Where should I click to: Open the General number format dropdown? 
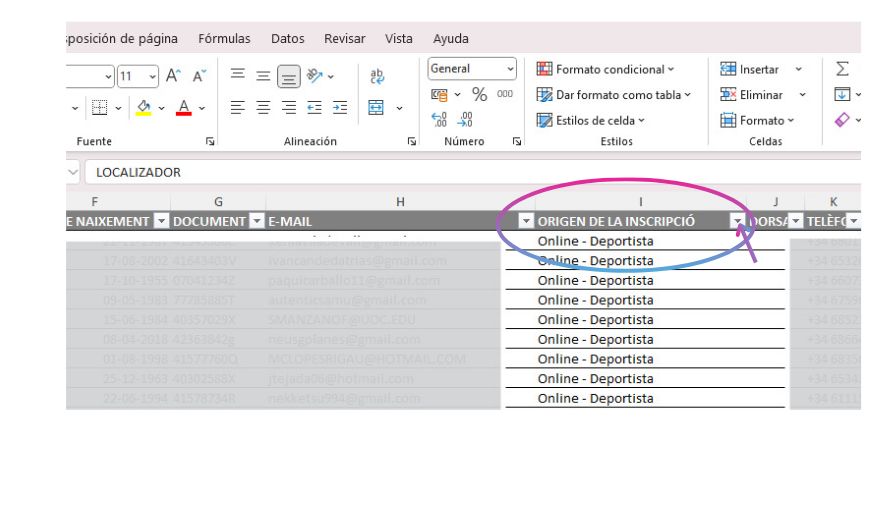pos(510,69)
